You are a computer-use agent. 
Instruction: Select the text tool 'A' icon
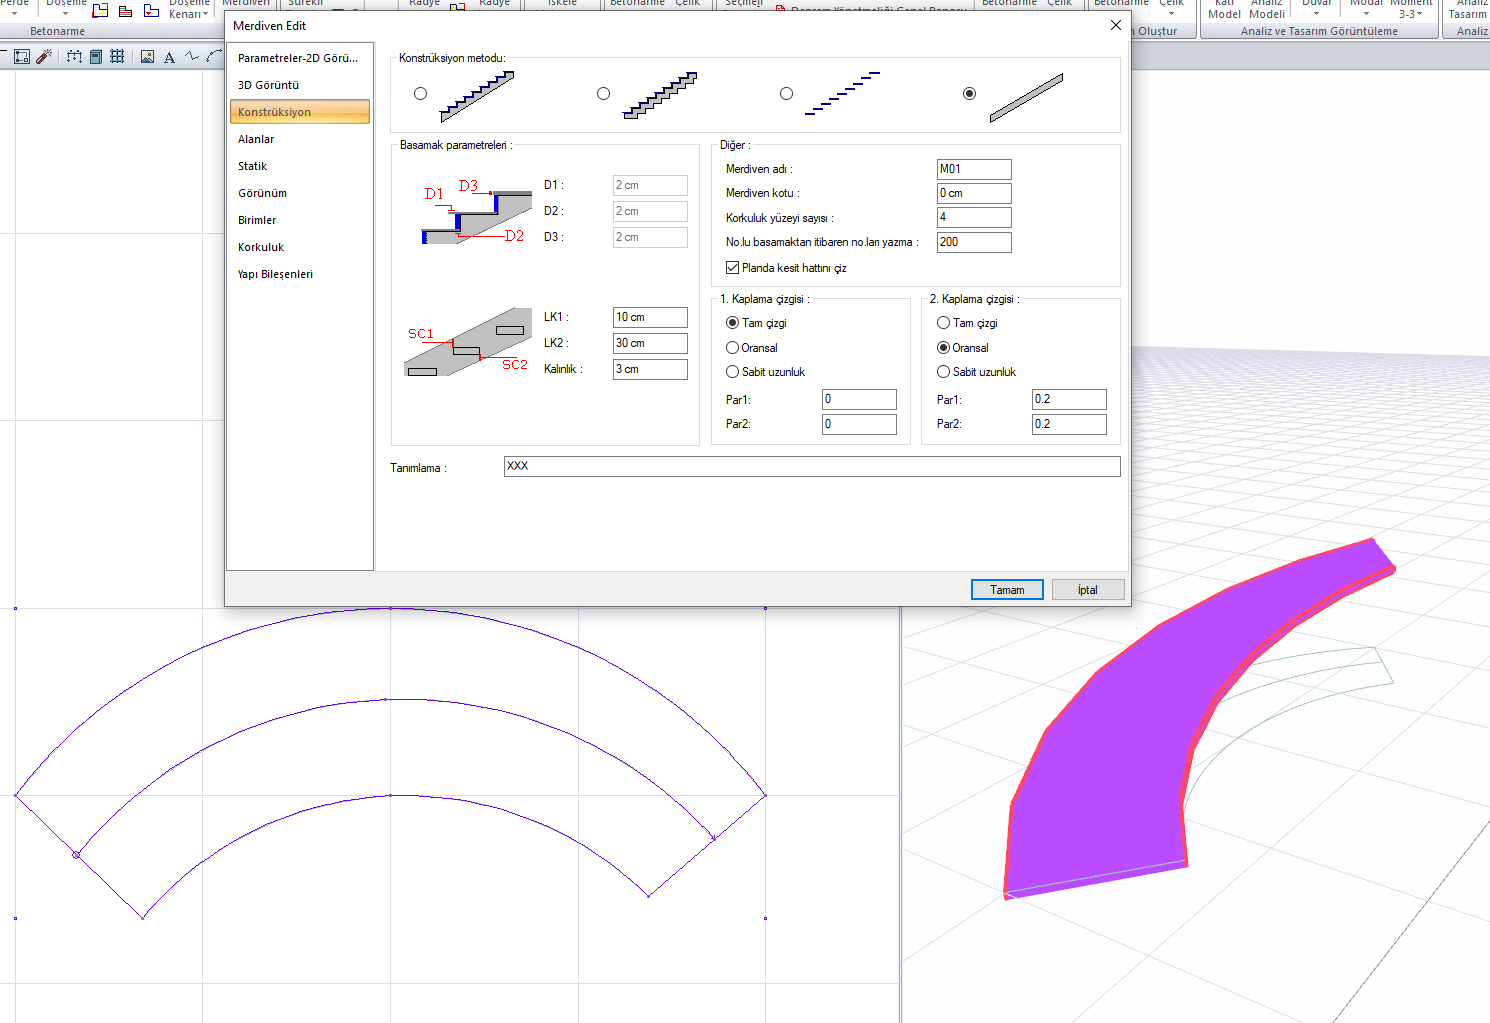coord(169,57)
